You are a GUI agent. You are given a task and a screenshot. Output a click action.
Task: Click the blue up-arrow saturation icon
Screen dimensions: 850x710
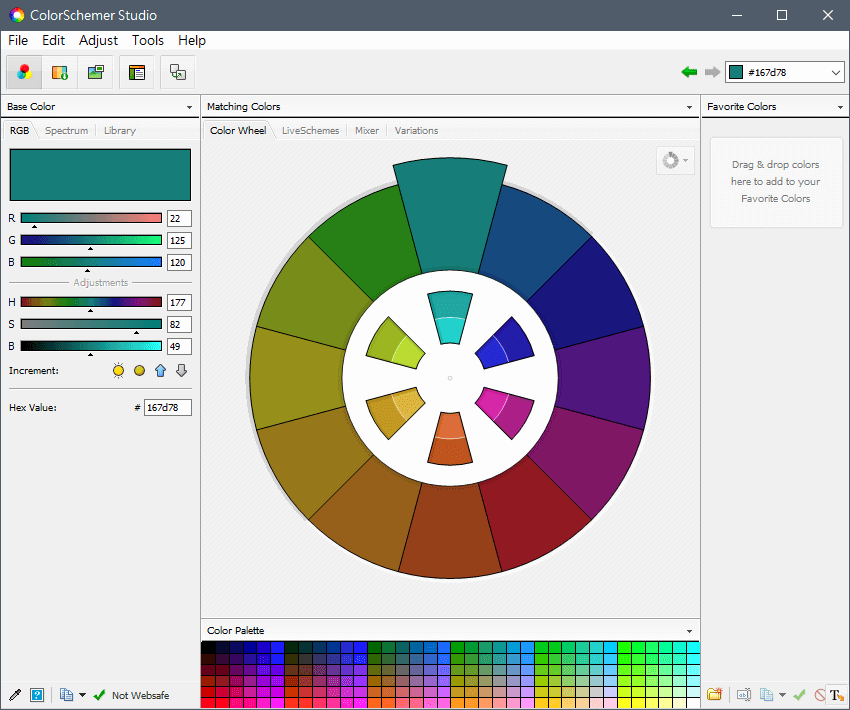pos(160,371)
